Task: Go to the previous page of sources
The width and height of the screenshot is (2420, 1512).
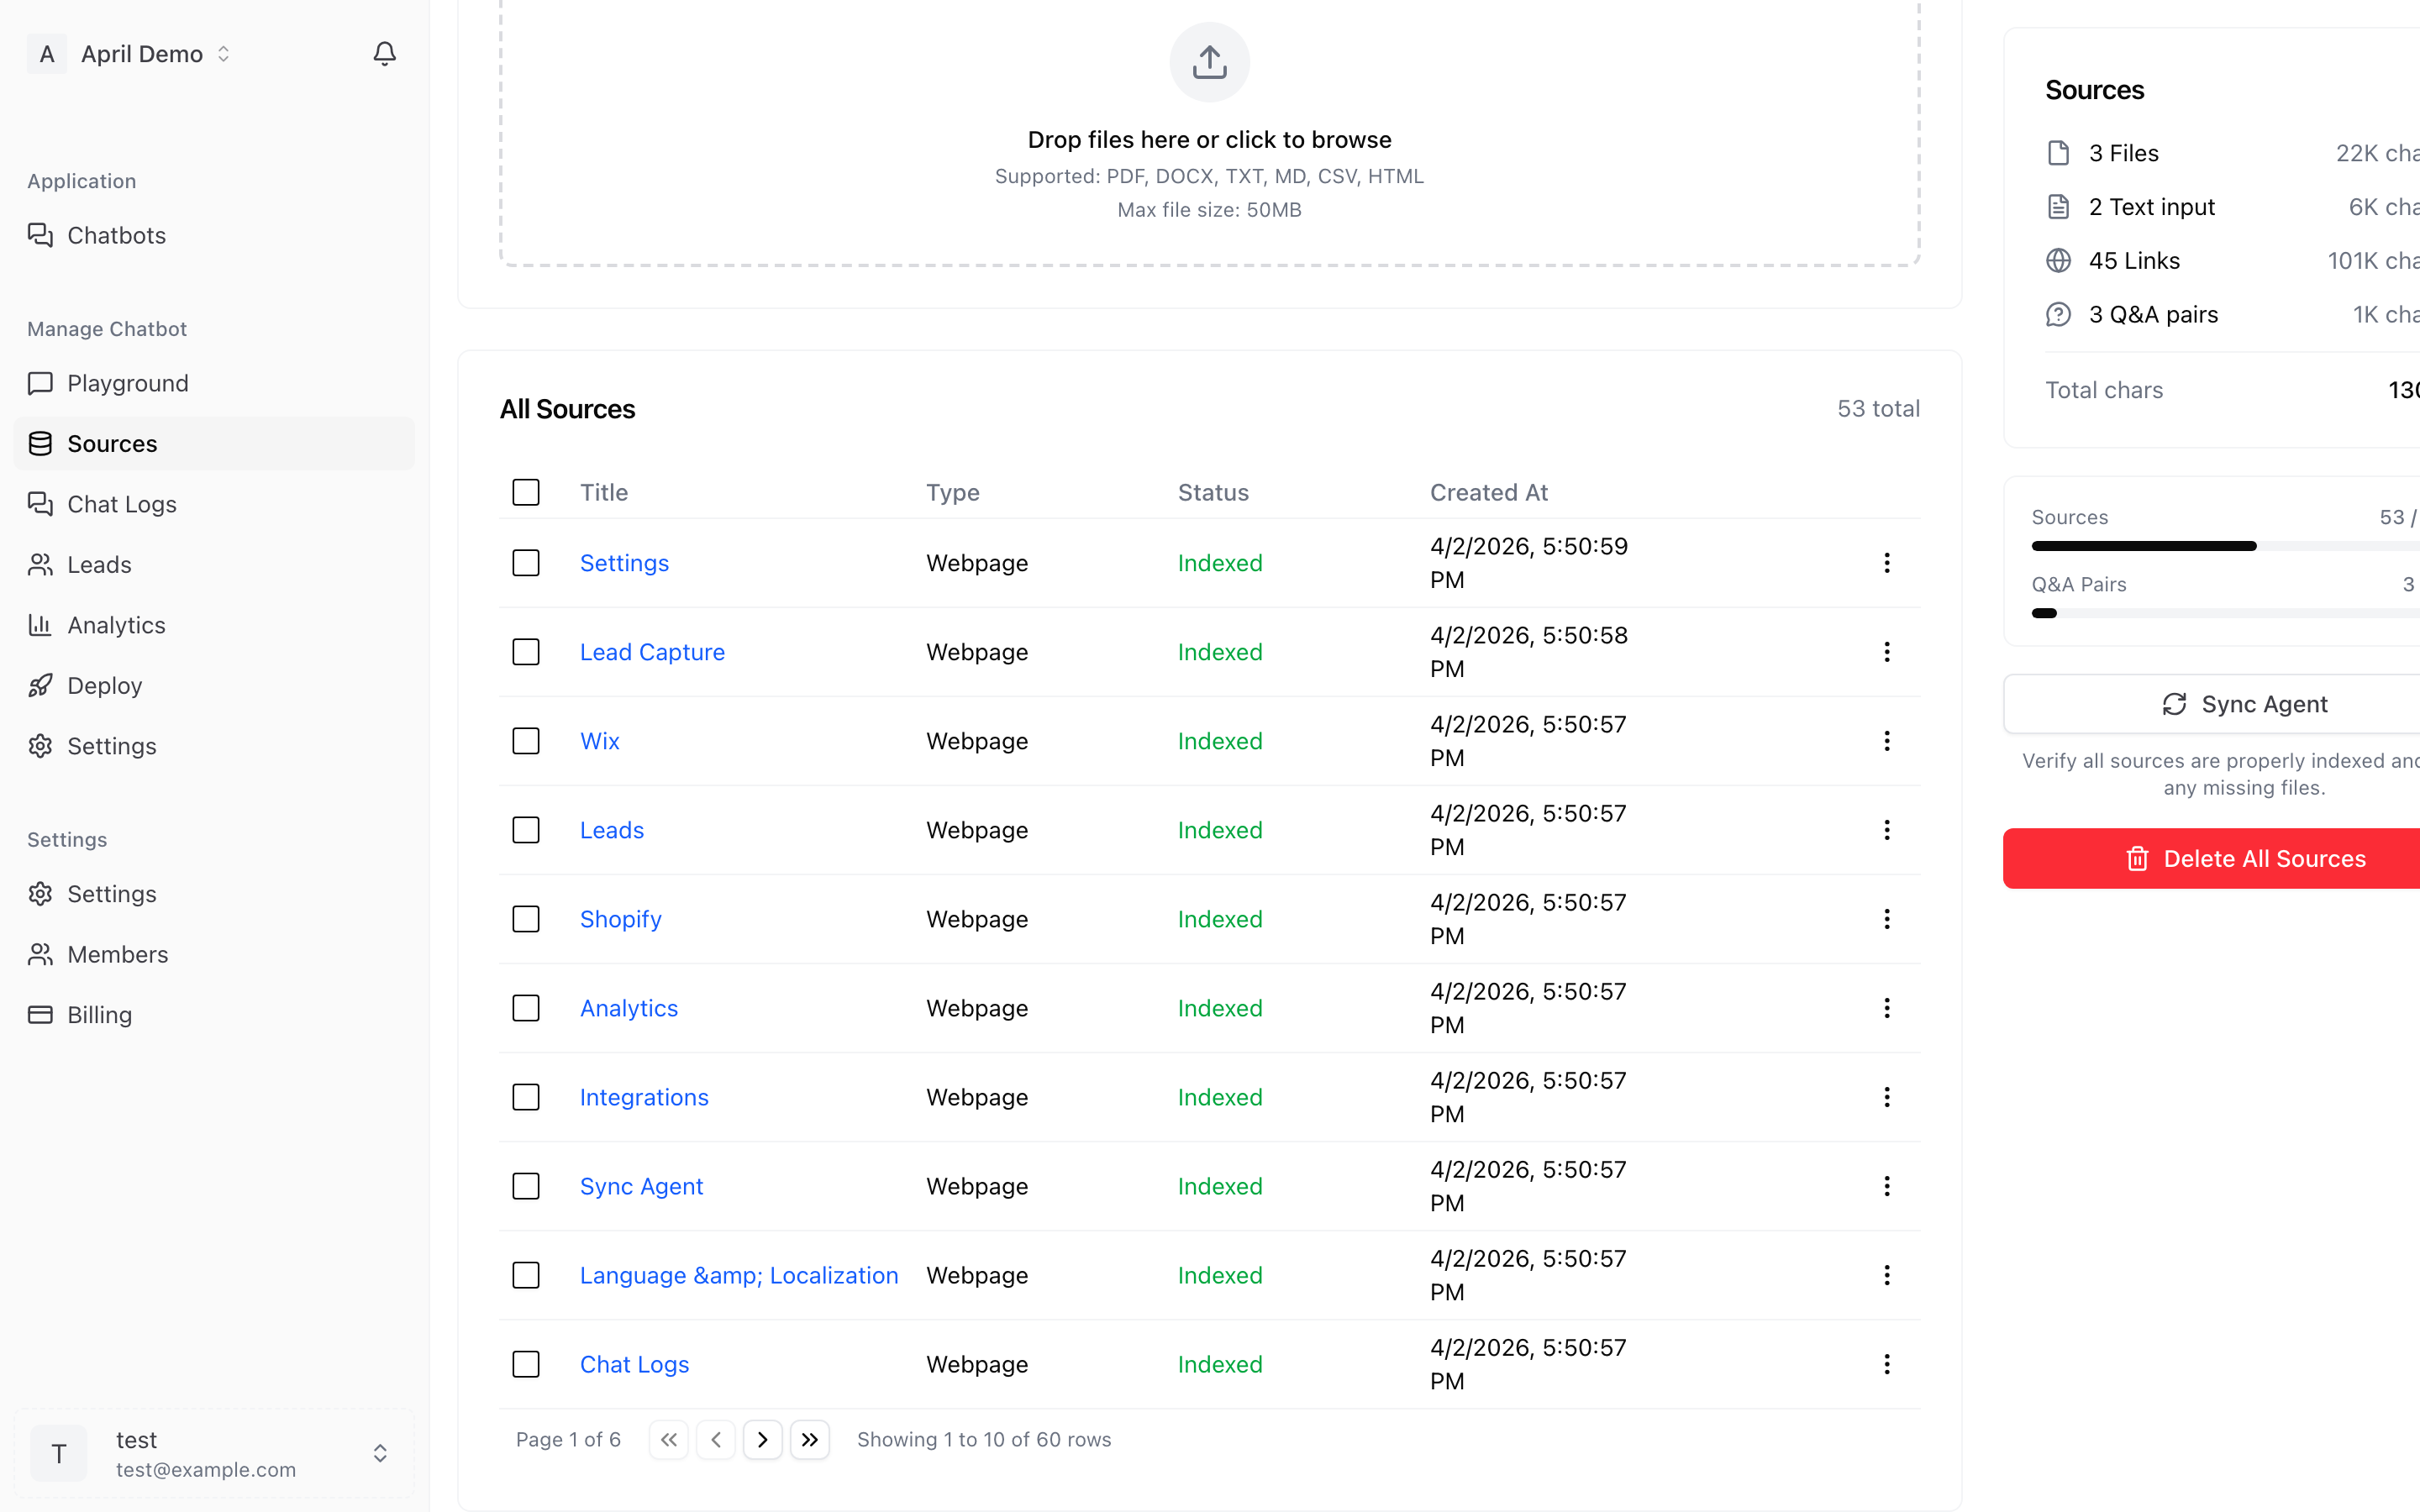Action: (716, 1440)
